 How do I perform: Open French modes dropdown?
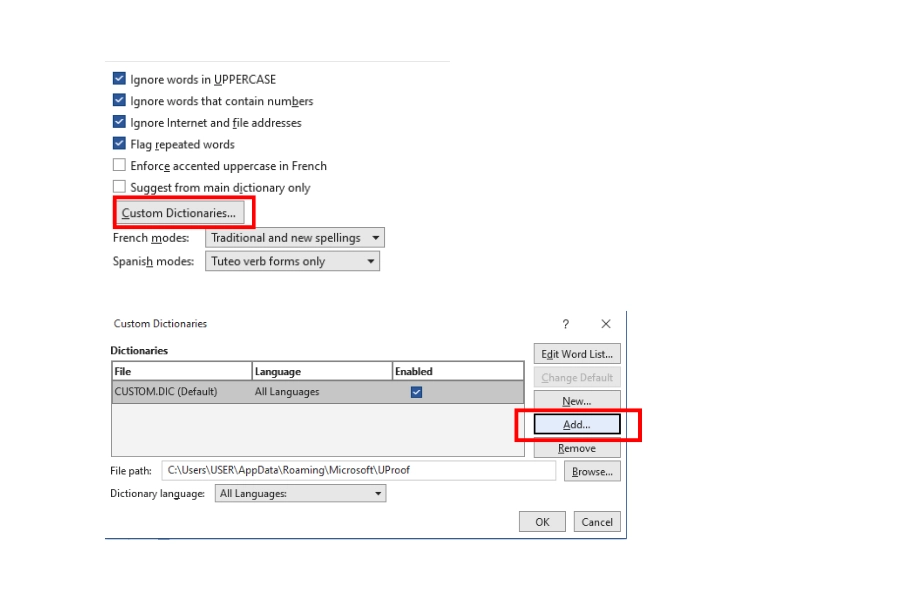tap(295, 238)
